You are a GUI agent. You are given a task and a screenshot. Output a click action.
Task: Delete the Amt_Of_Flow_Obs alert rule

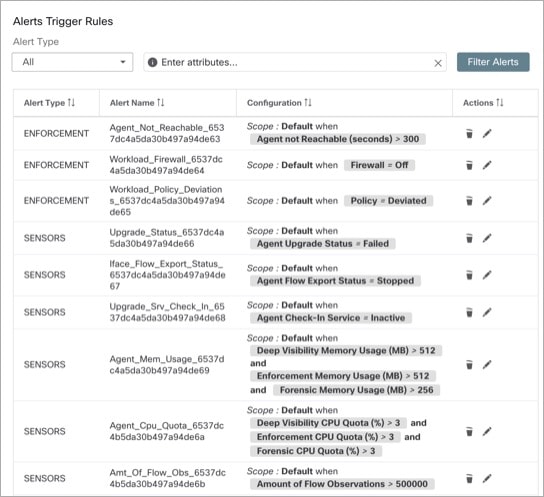pyautogui.click(x=469, y=478)
